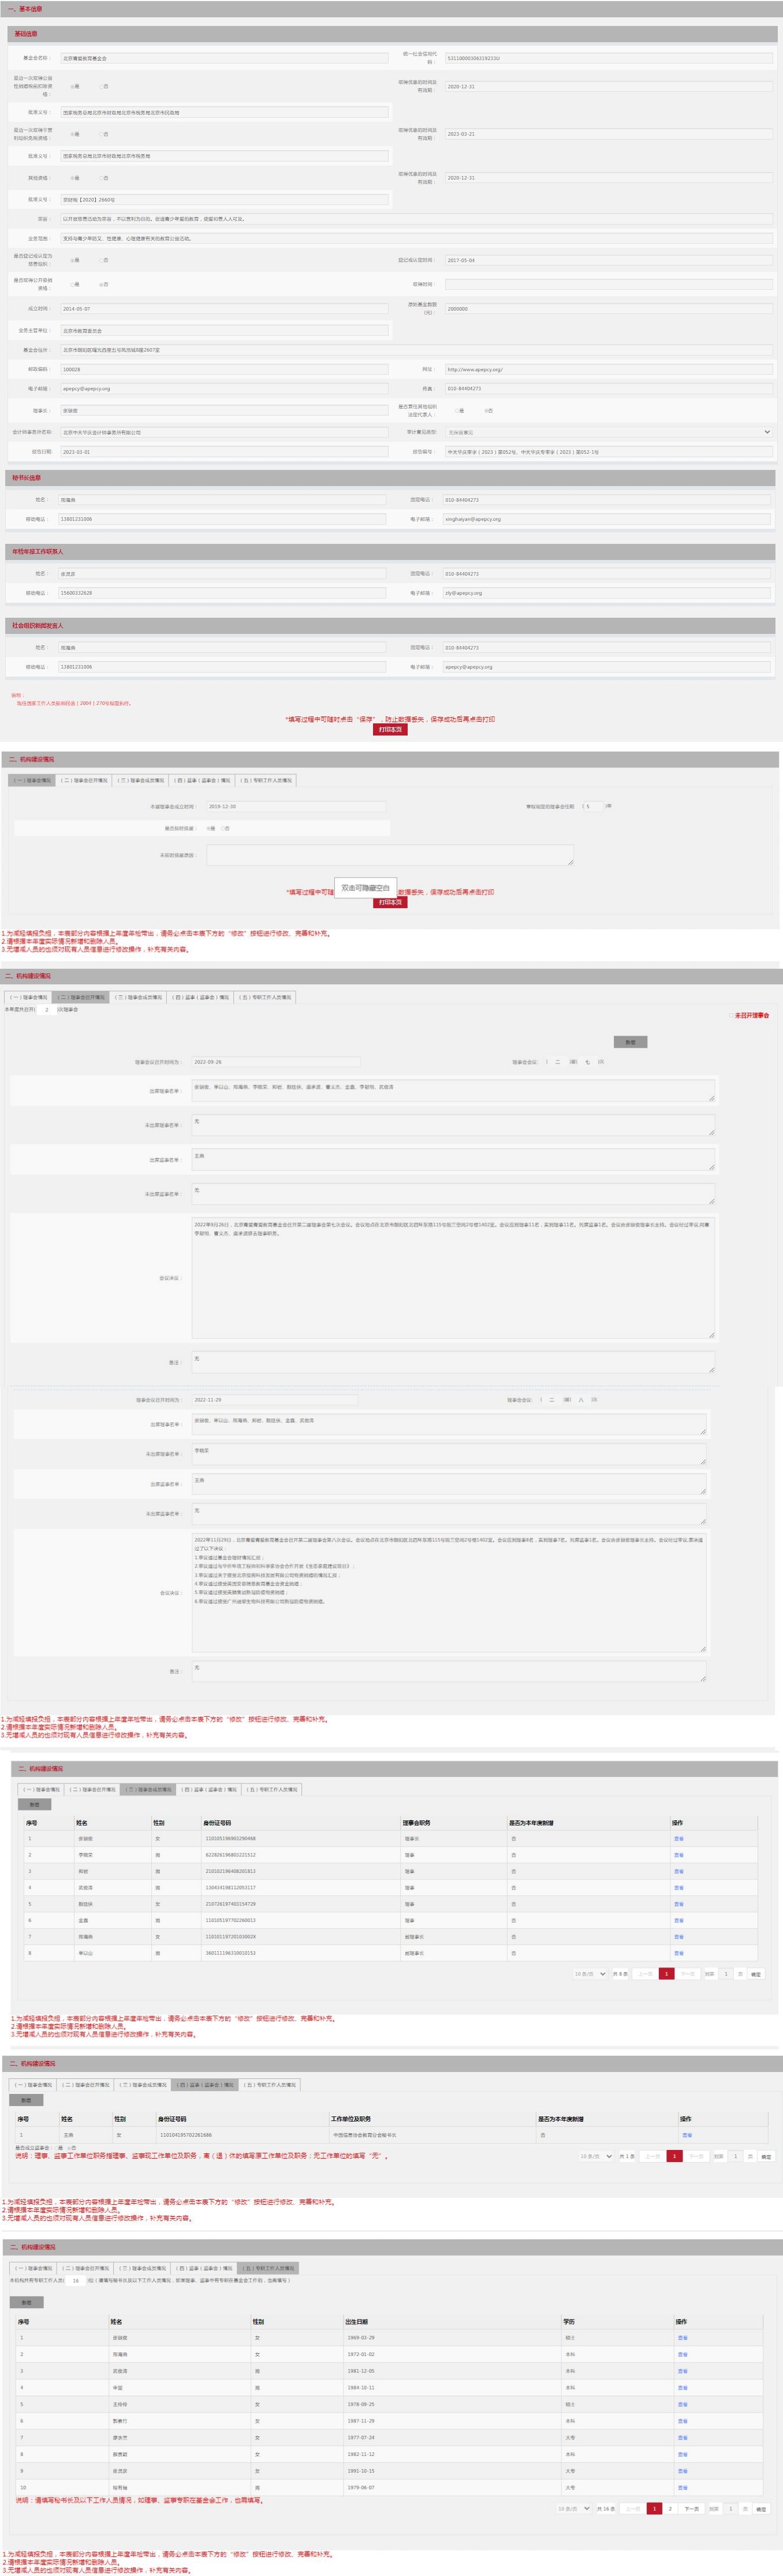Click birth date 1987-11-29 in staff table

pyautogui.click(x=361, y=2421)
